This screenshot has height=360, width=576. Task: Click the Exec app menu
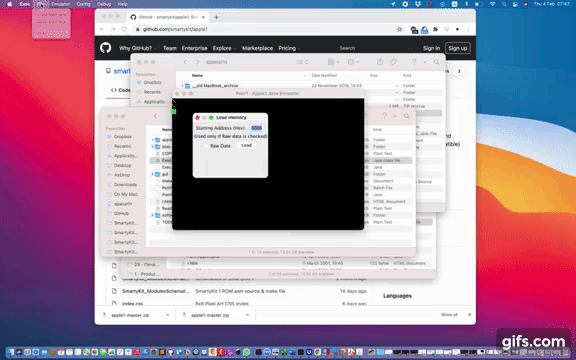tap(25, 4)
